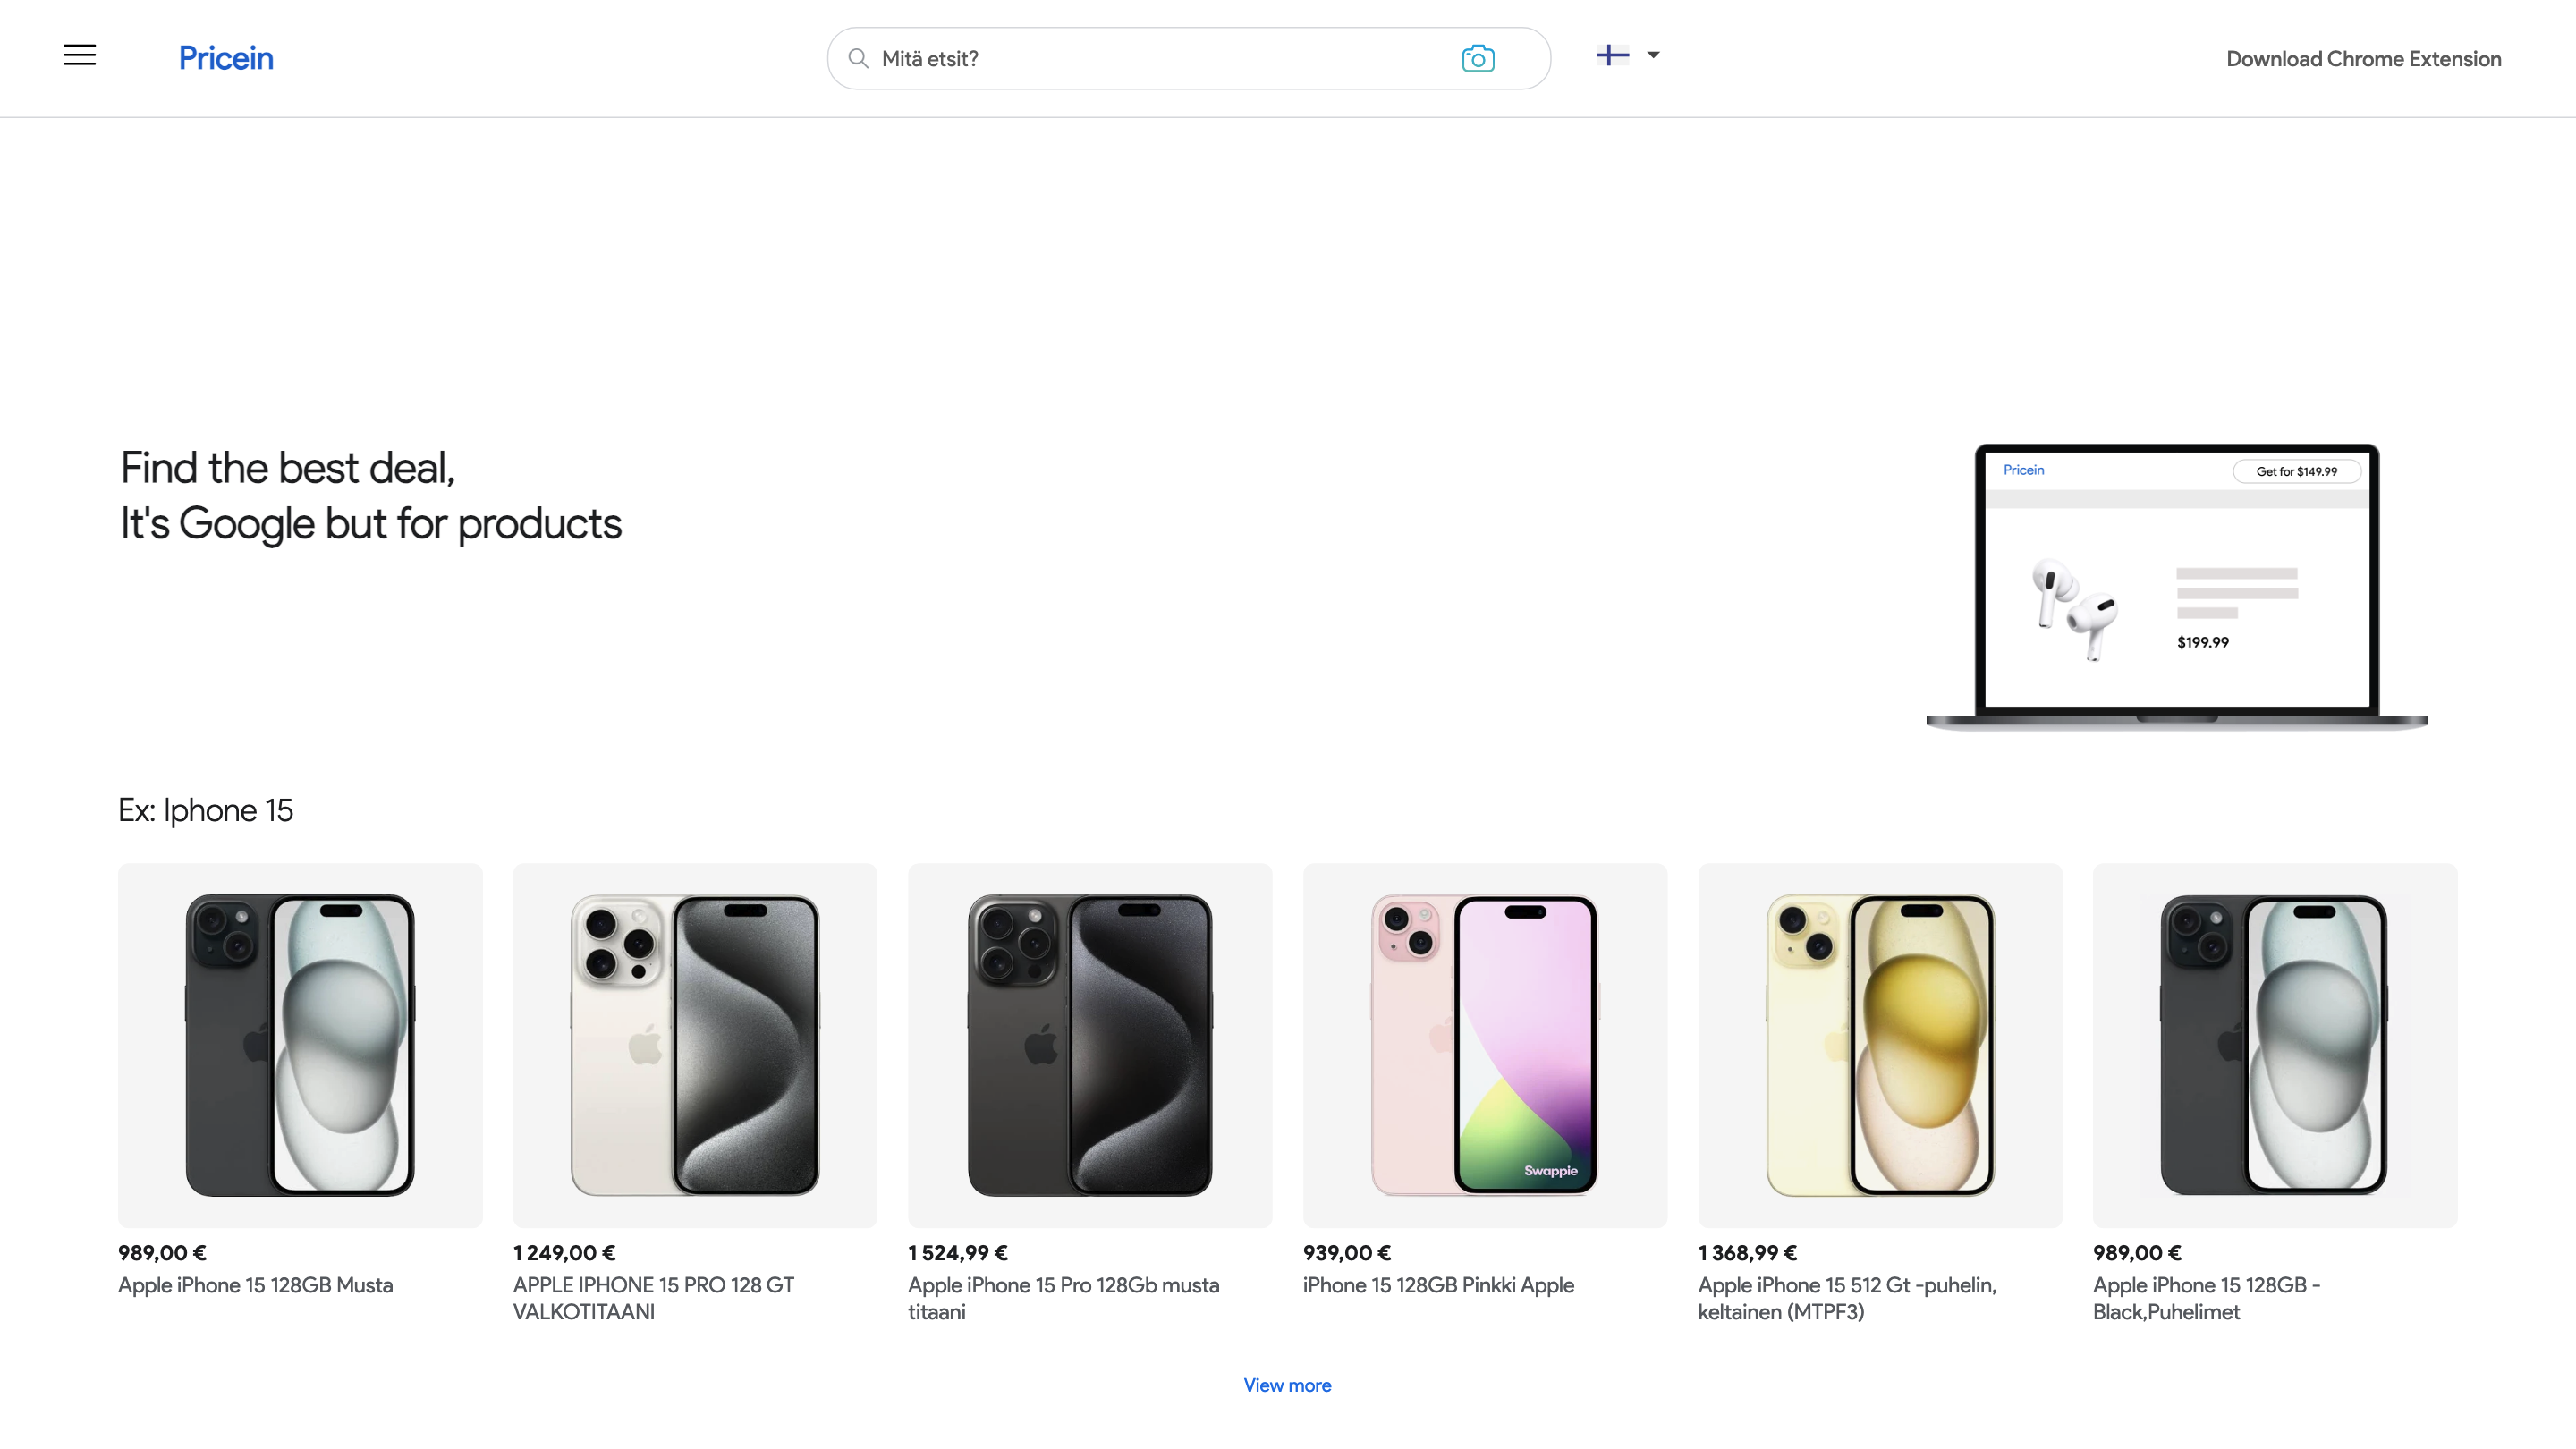
Task: Open the pink iPhone 15 Swappie image
Action: [1485, 1045]
